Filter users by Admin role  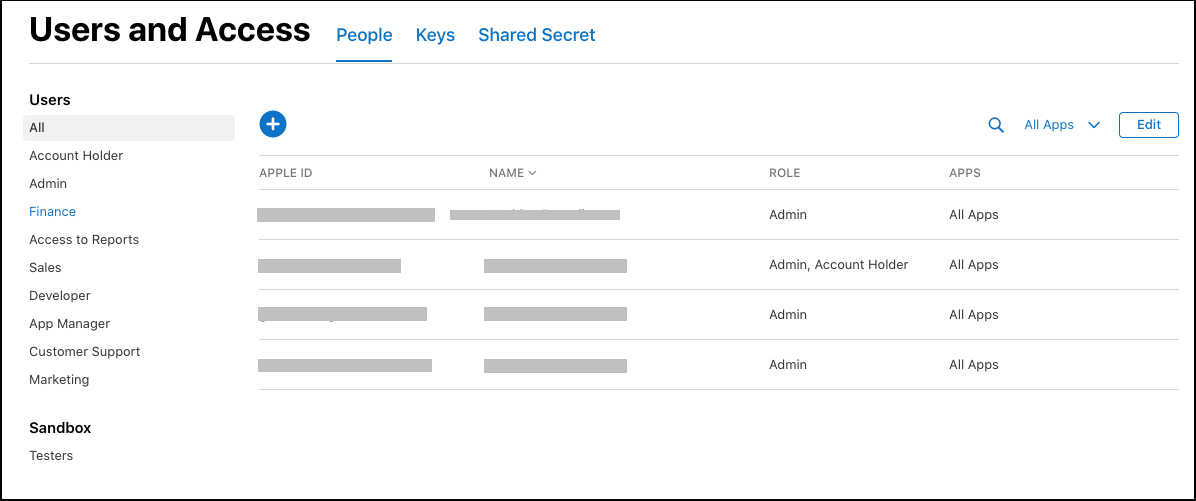48,184
